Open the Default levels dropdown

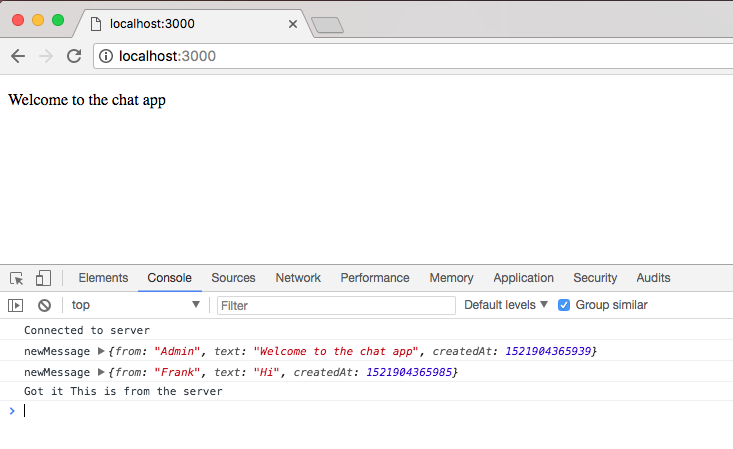point(506,305)
